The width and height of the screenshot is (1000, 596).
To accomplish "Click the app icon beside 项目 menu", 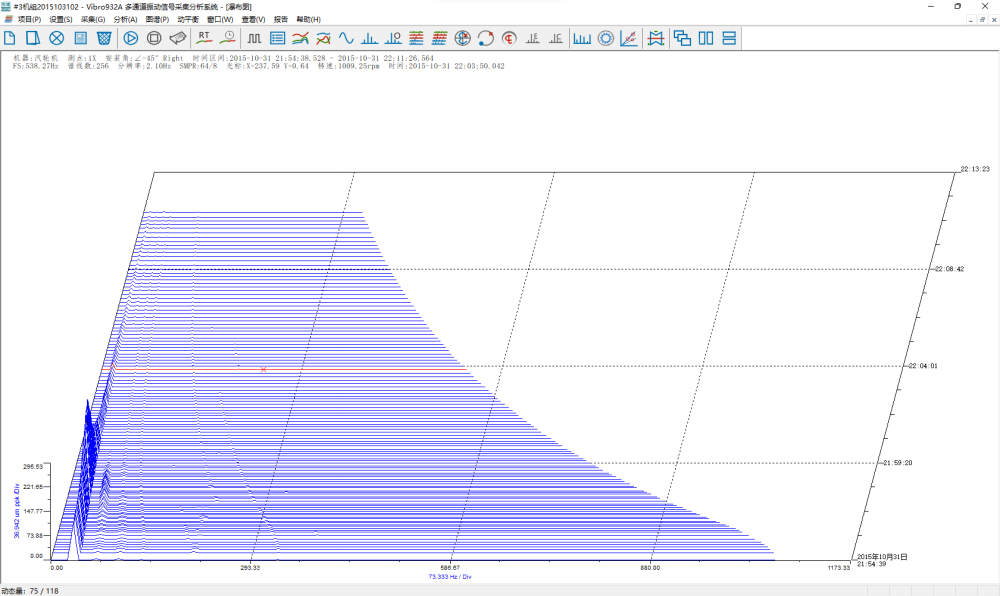I will point(8,20).
